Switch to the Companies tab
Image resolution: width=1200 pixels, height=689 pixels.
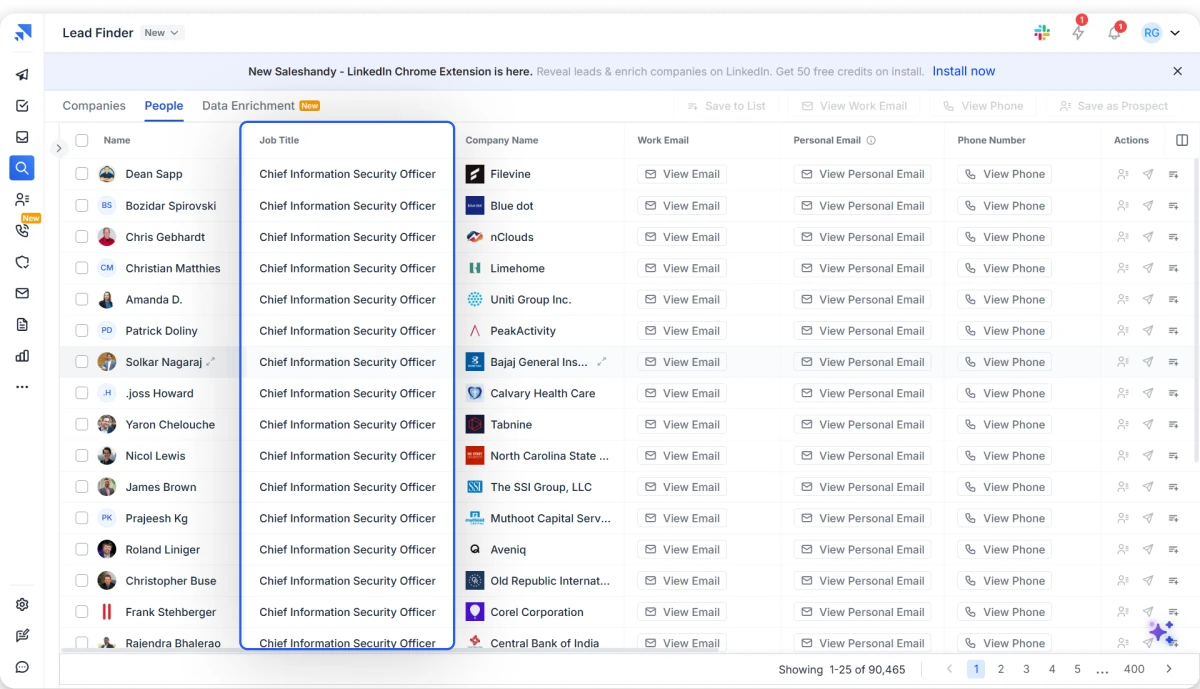94,106
